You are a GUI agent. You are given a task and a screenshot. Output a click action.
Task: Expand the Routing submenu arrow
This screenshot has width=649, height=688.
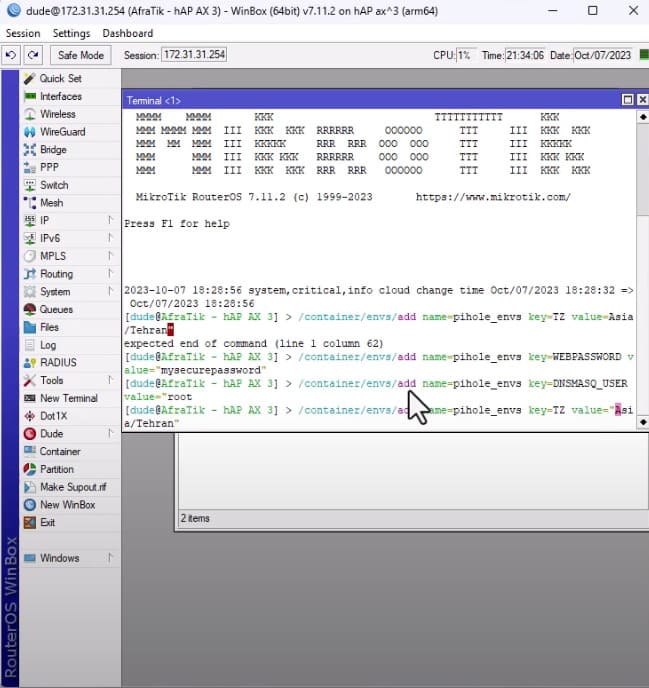coord(111,273)
